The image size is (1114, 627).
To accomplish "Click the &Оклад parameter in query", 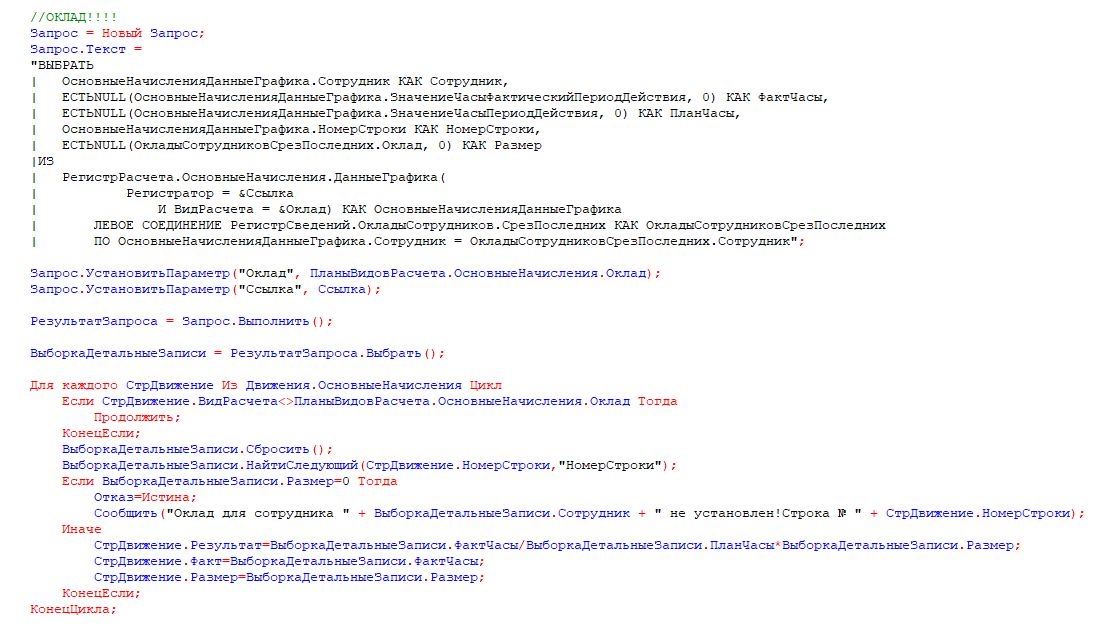I will point(302,209).
